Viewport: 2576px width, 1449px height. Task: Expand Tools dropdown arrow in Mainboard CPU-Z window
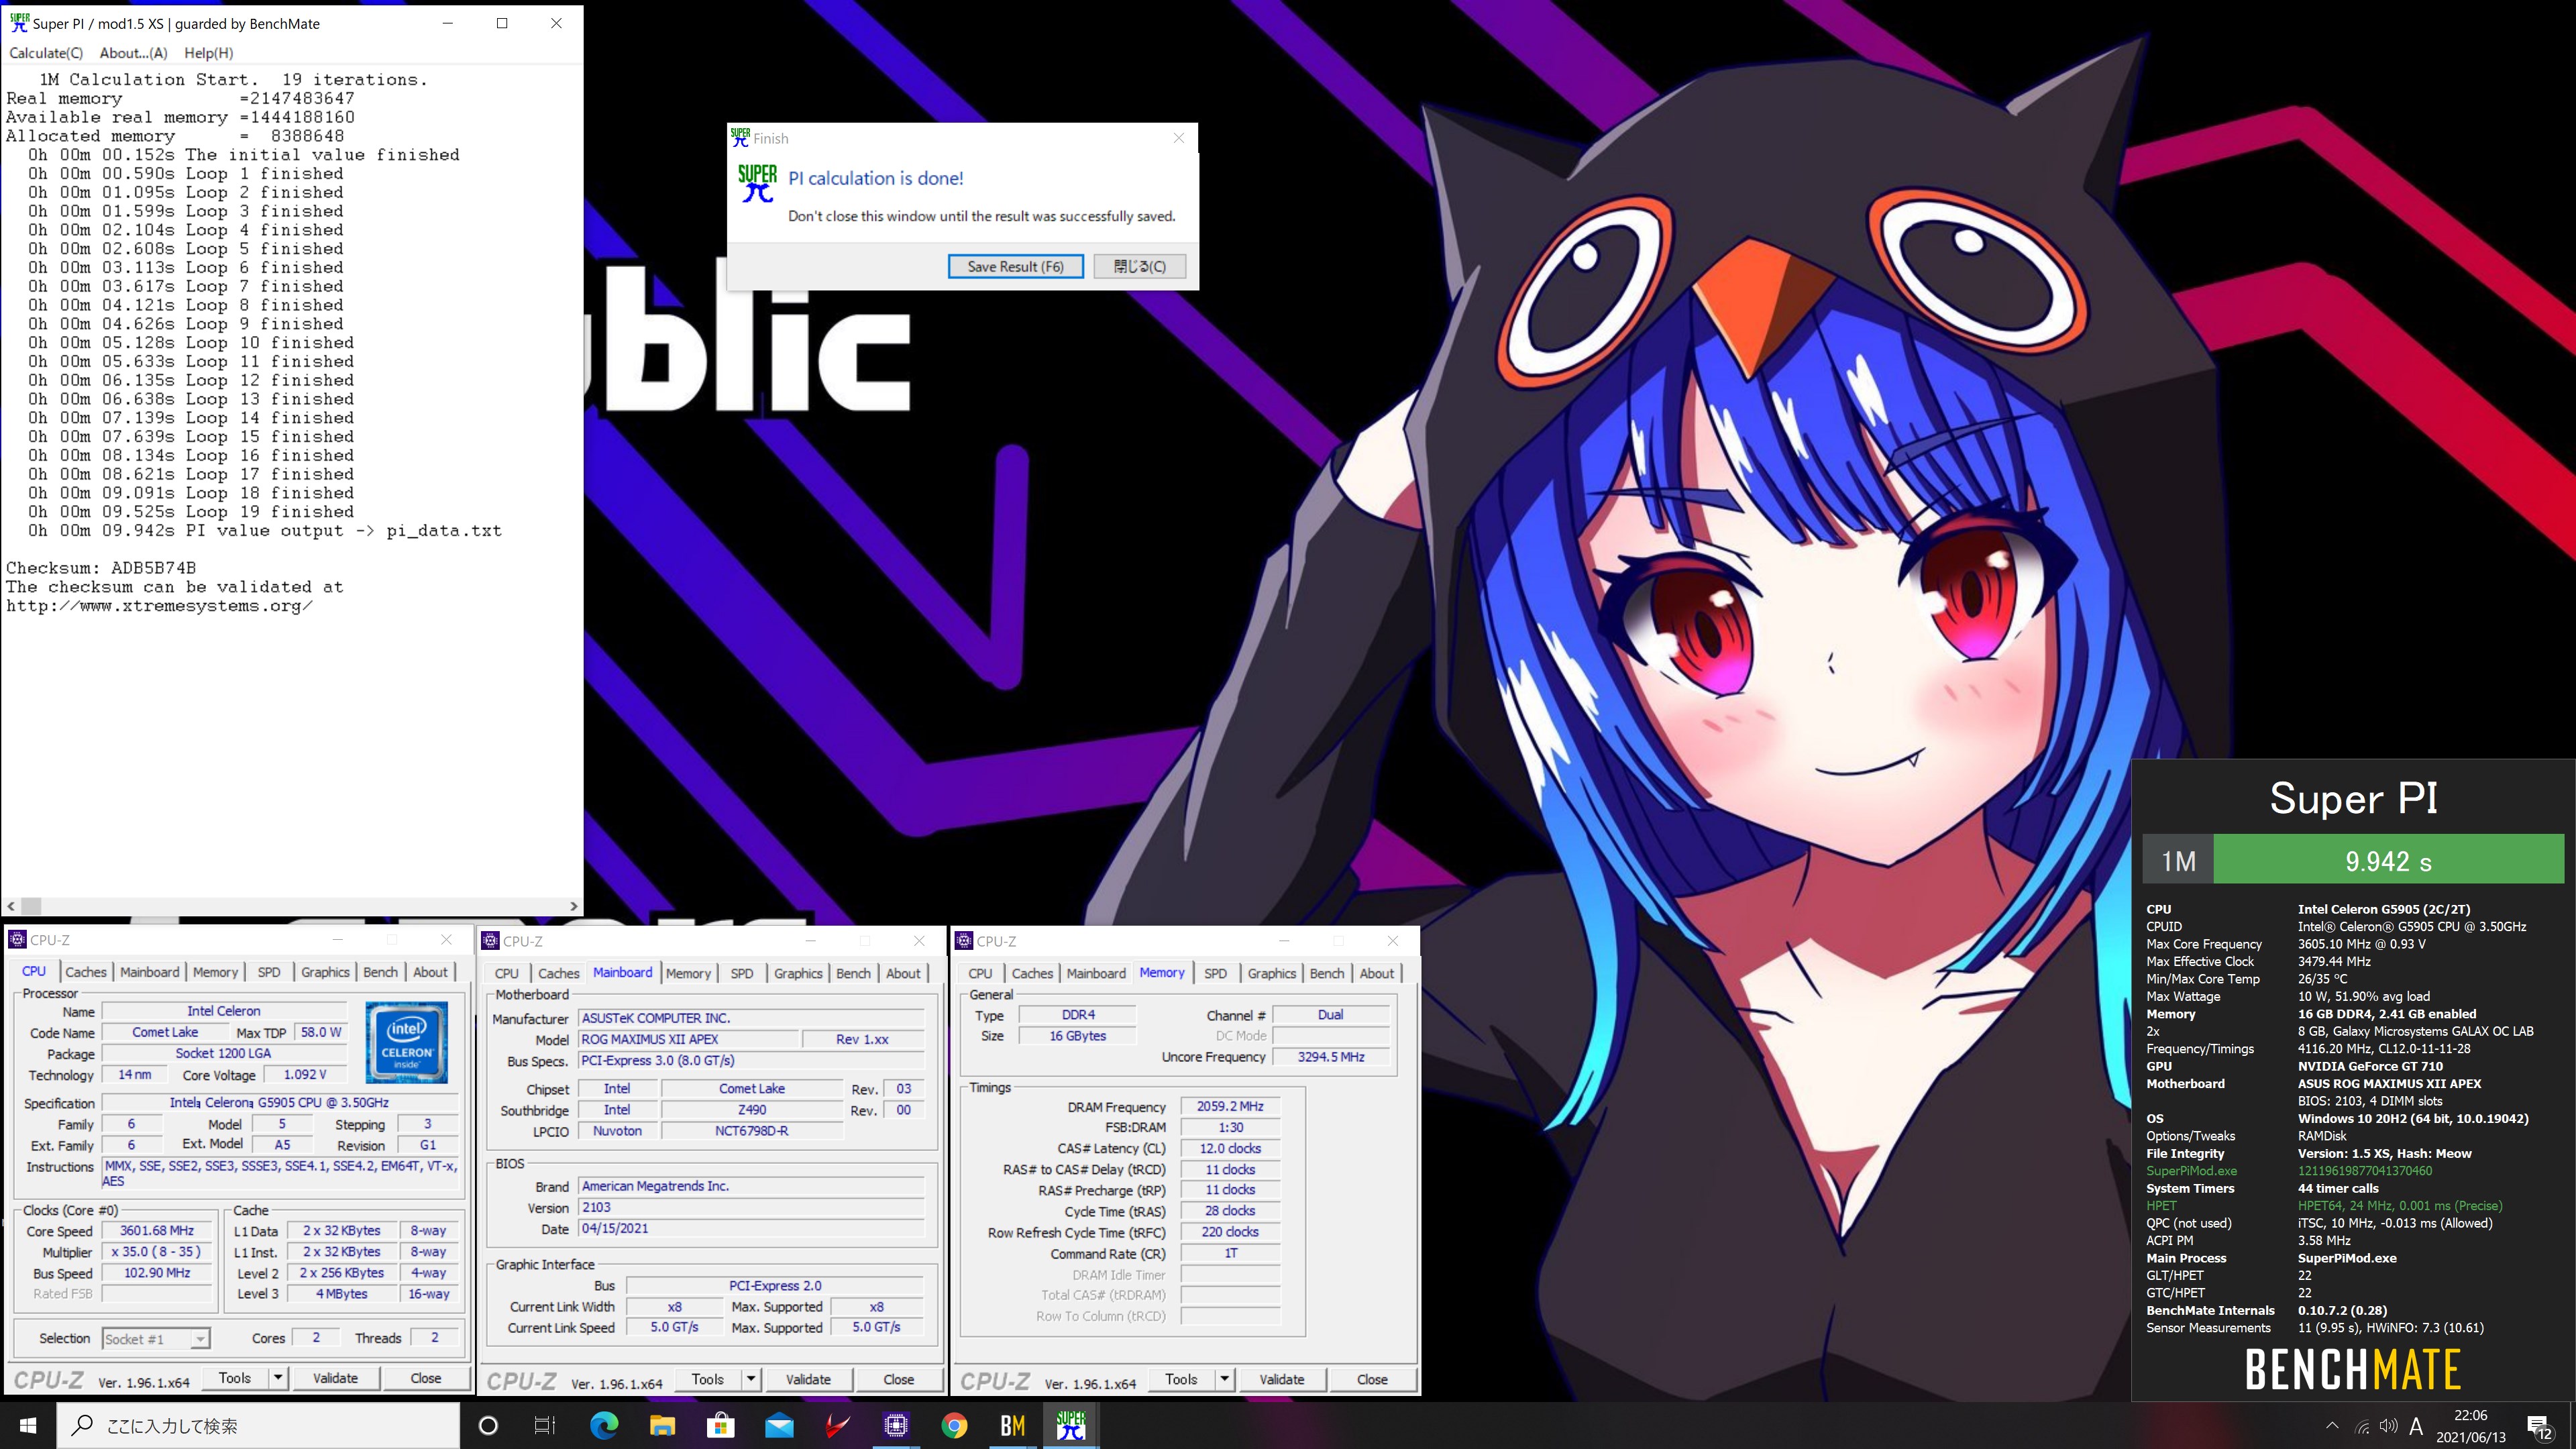(751, 1379)
